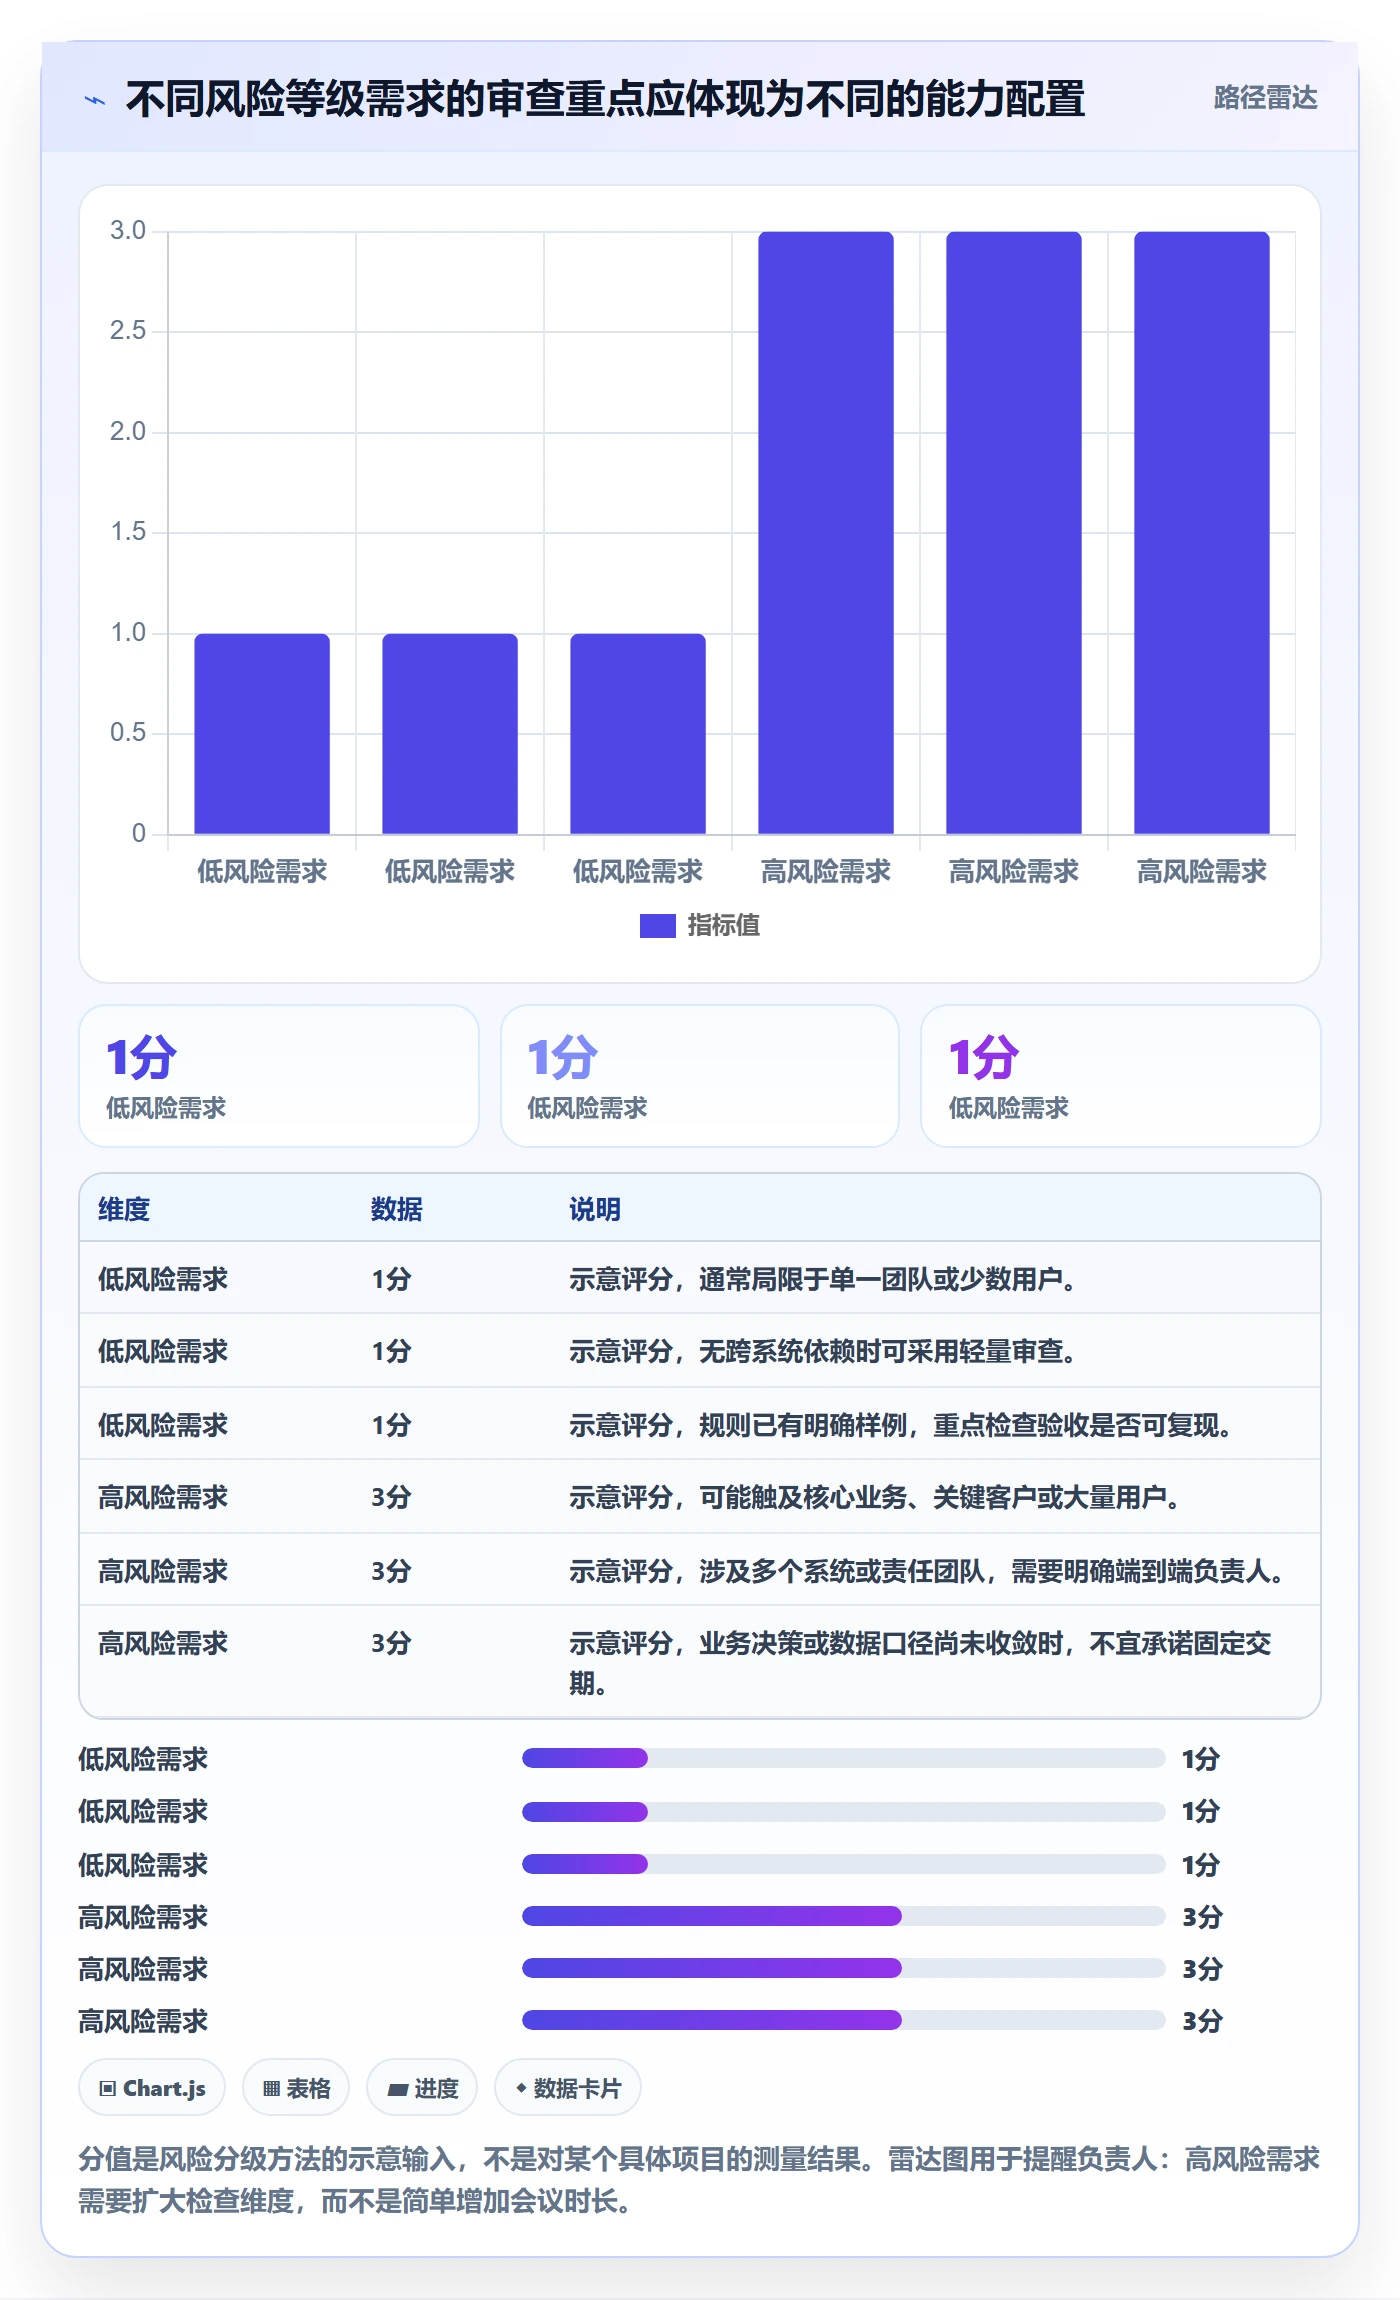Click the 指标值 legend label

[x=724, y=926]
